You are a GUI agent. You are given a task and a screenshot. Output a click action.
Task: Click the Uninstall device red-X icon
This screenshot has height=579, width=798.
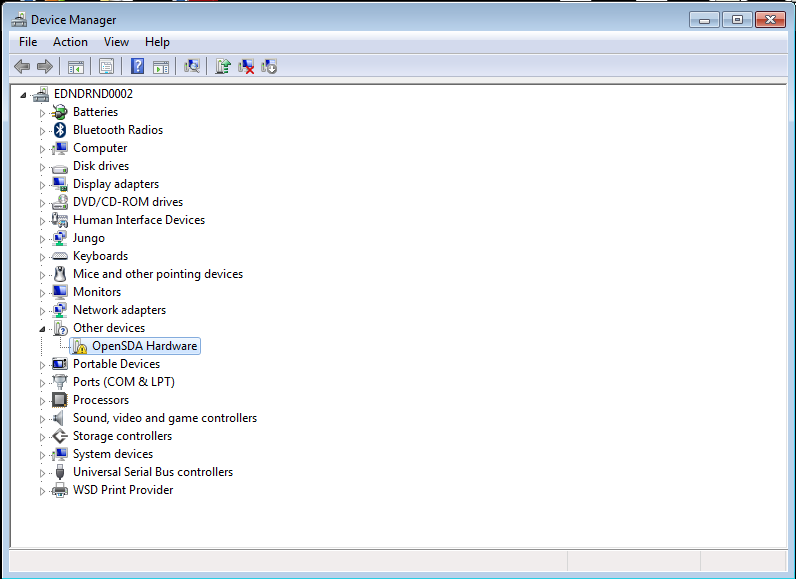tap(246, 66)
